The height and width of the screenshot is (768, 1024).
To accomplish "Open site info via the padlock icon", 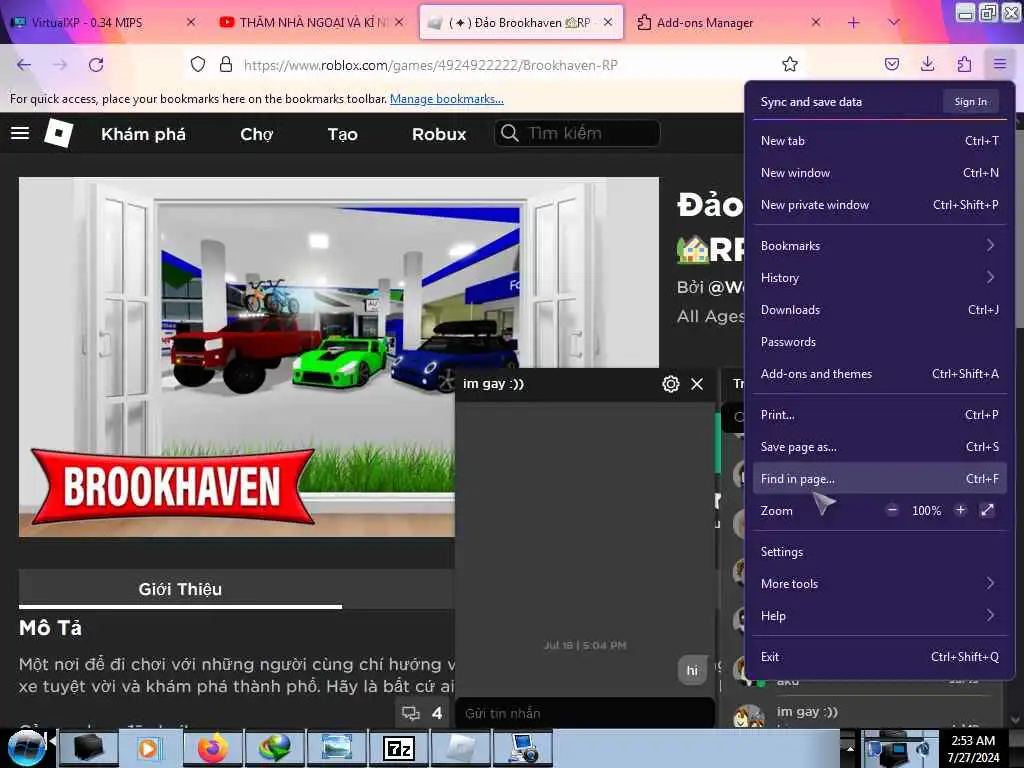I will point(226,64).
